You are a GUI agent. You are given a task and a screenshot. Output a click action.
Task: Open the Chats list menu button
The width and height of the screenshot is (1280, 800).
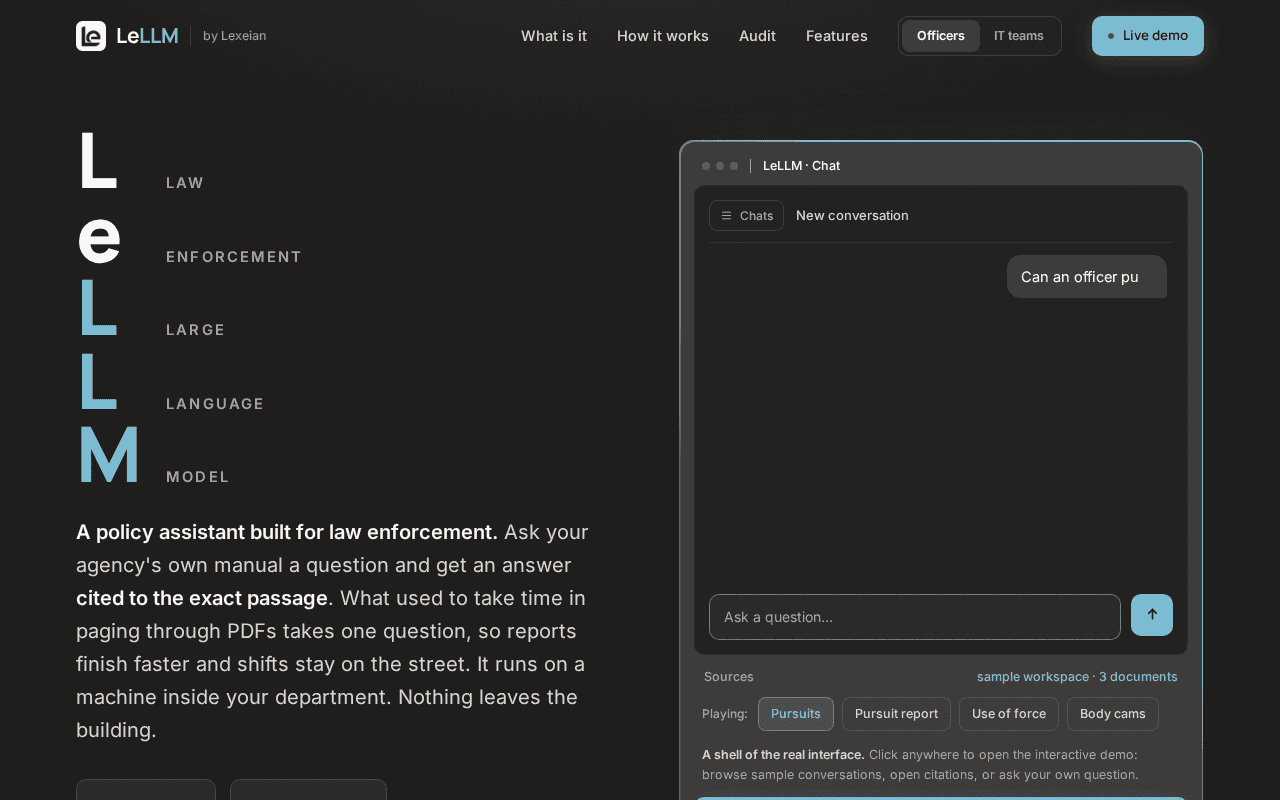[x=746, y=216]
